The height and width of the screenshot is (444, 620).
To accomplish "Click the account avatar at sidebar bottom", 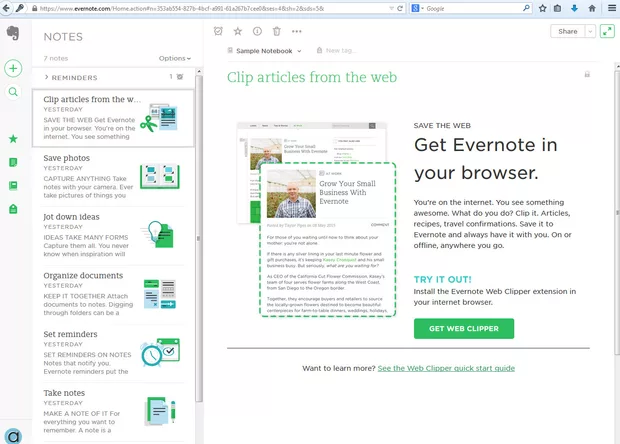I will point(13,436).
